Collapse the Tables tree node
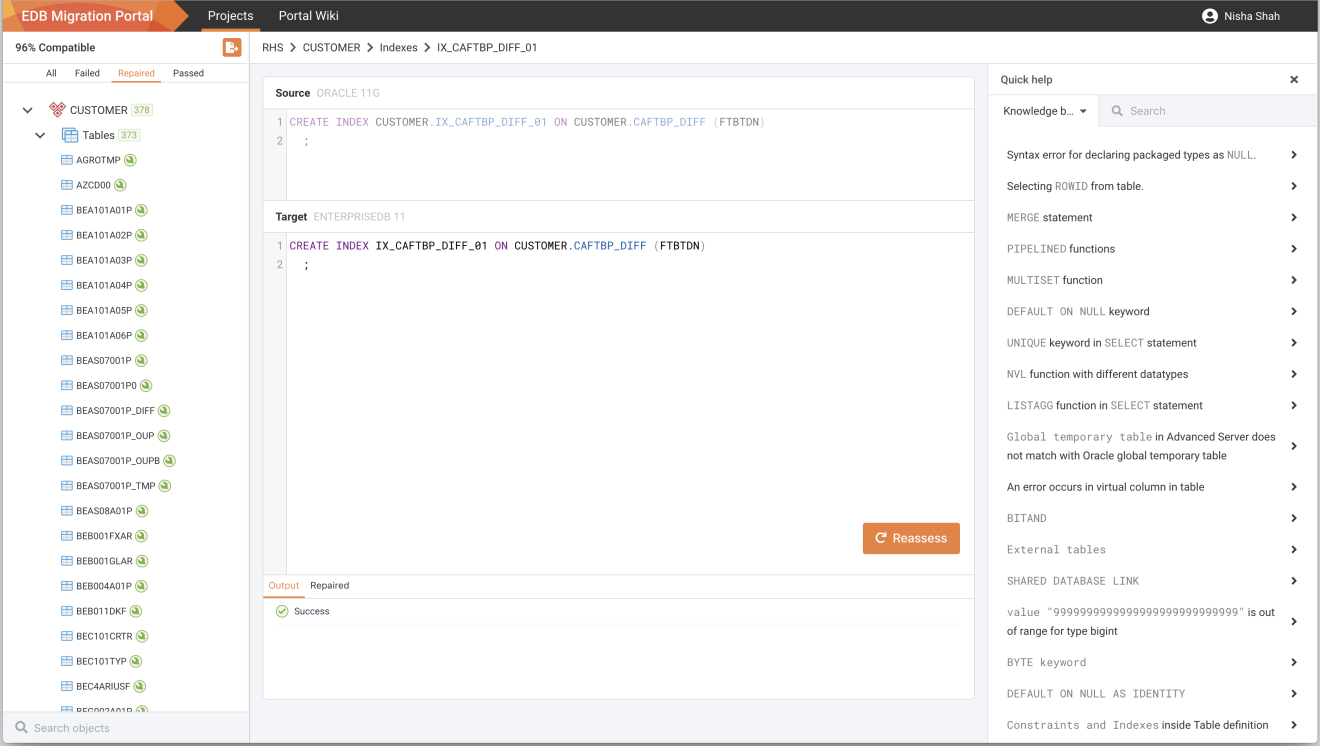The image size is (1320, 746). (x=40, y=135)
